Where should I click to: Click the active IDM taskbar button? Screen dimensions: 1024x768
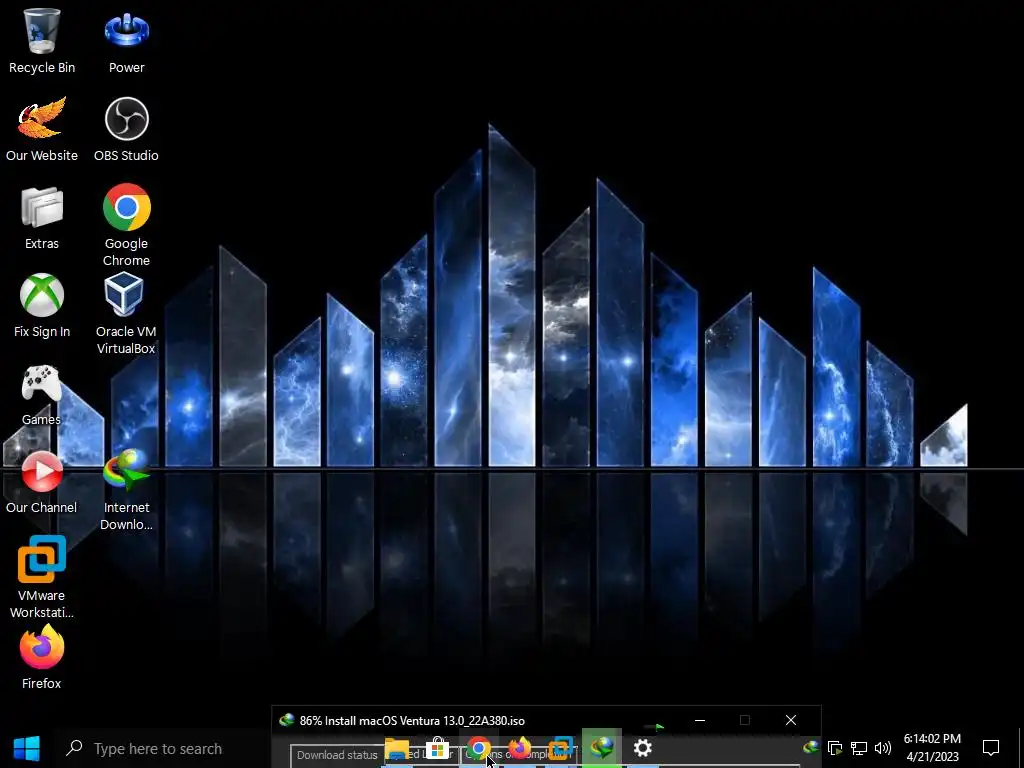(601, 748)
